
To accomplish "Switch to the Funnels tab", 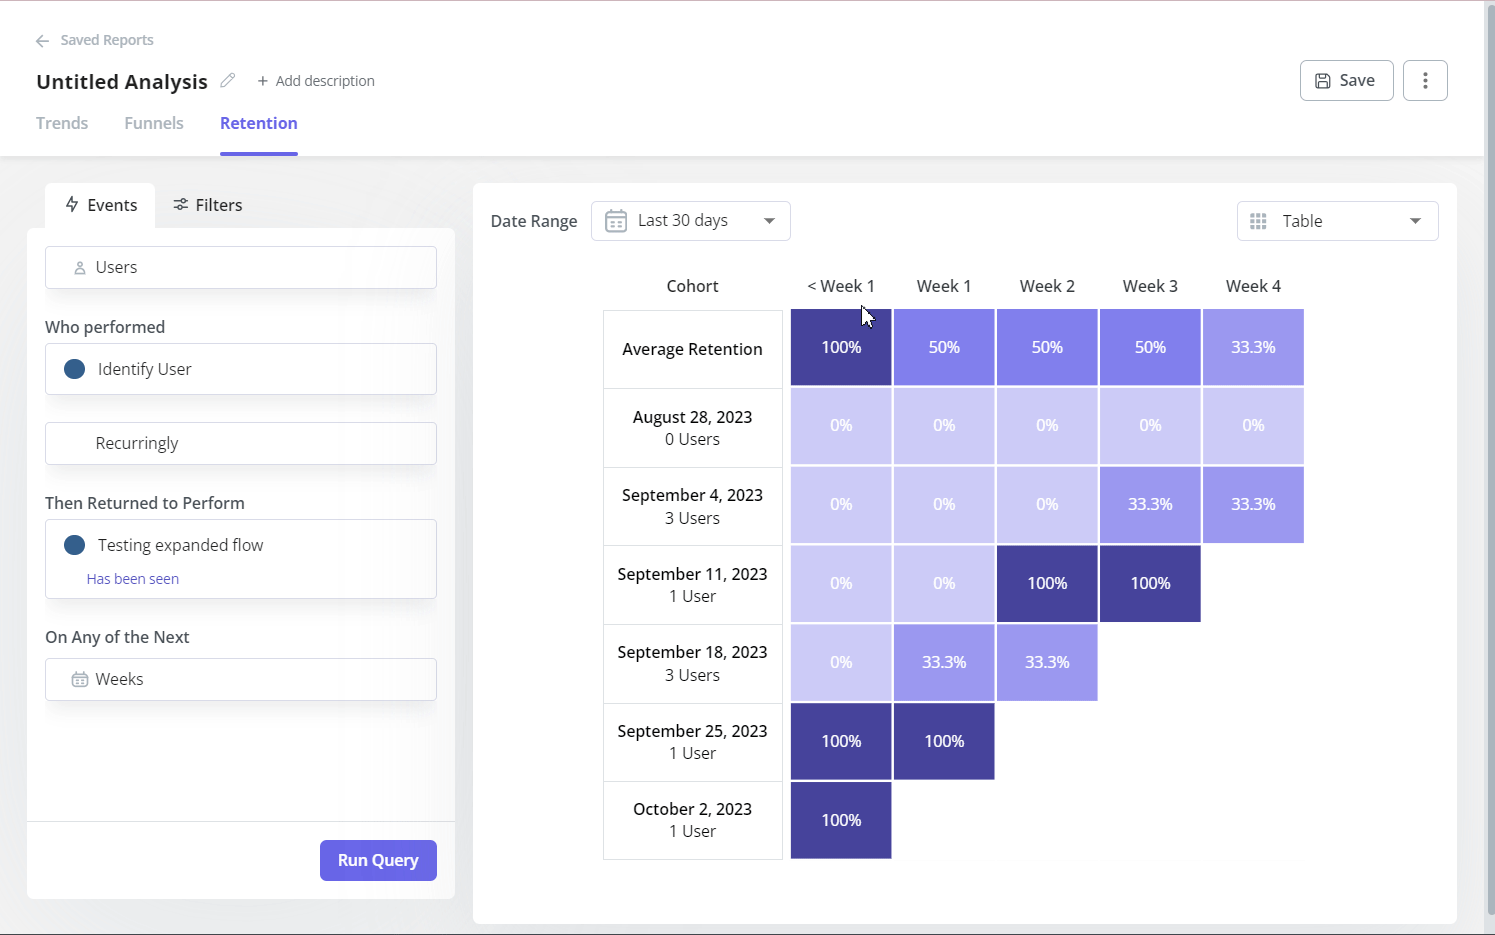I will (x=153, y=122).
